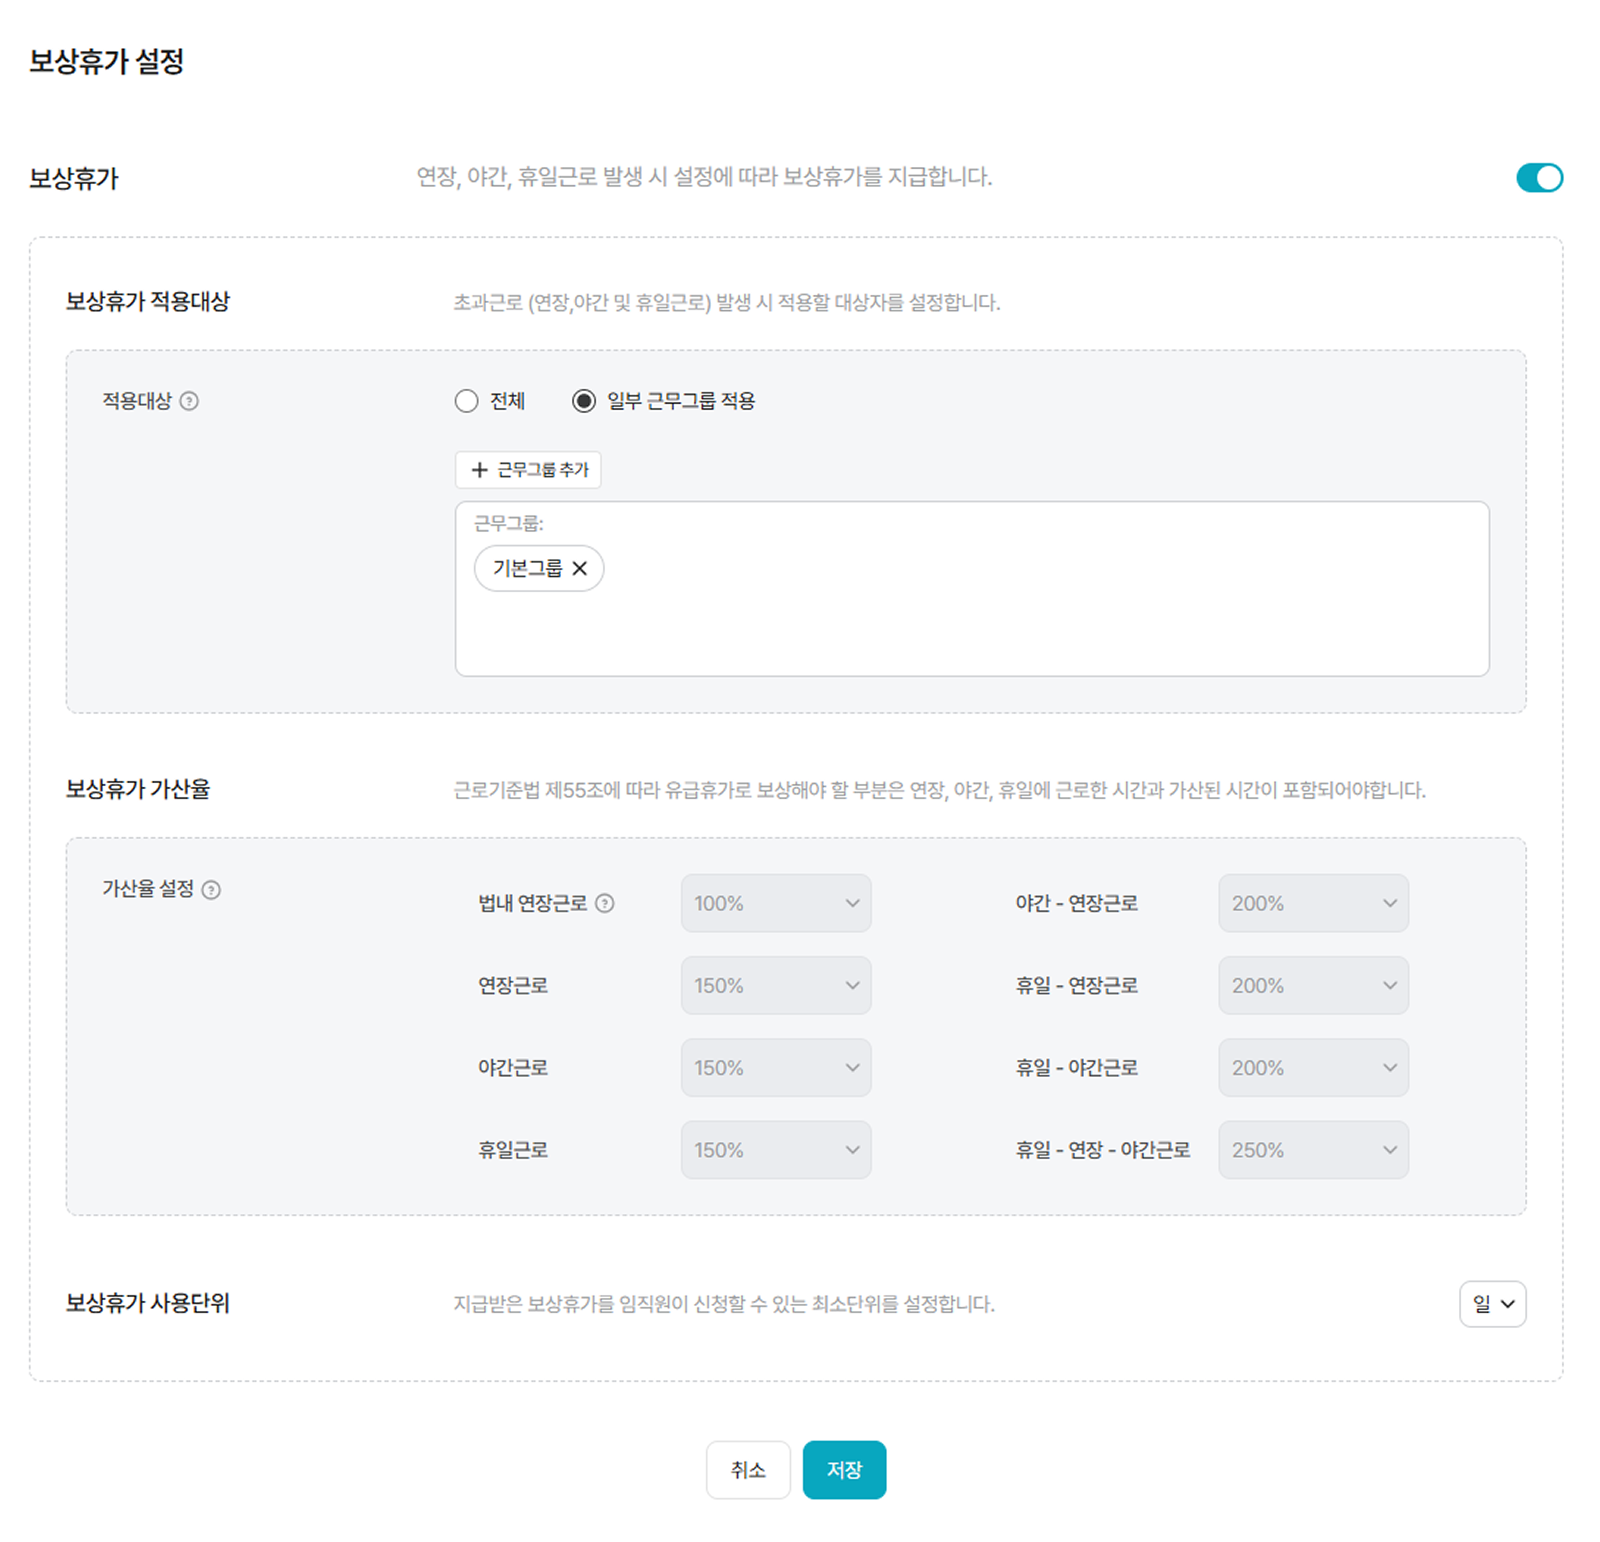This screenshot has width=1600, height=1542.
Task: Click the help icon next to 법내 연장근로
Action: (x=605, y=904)
